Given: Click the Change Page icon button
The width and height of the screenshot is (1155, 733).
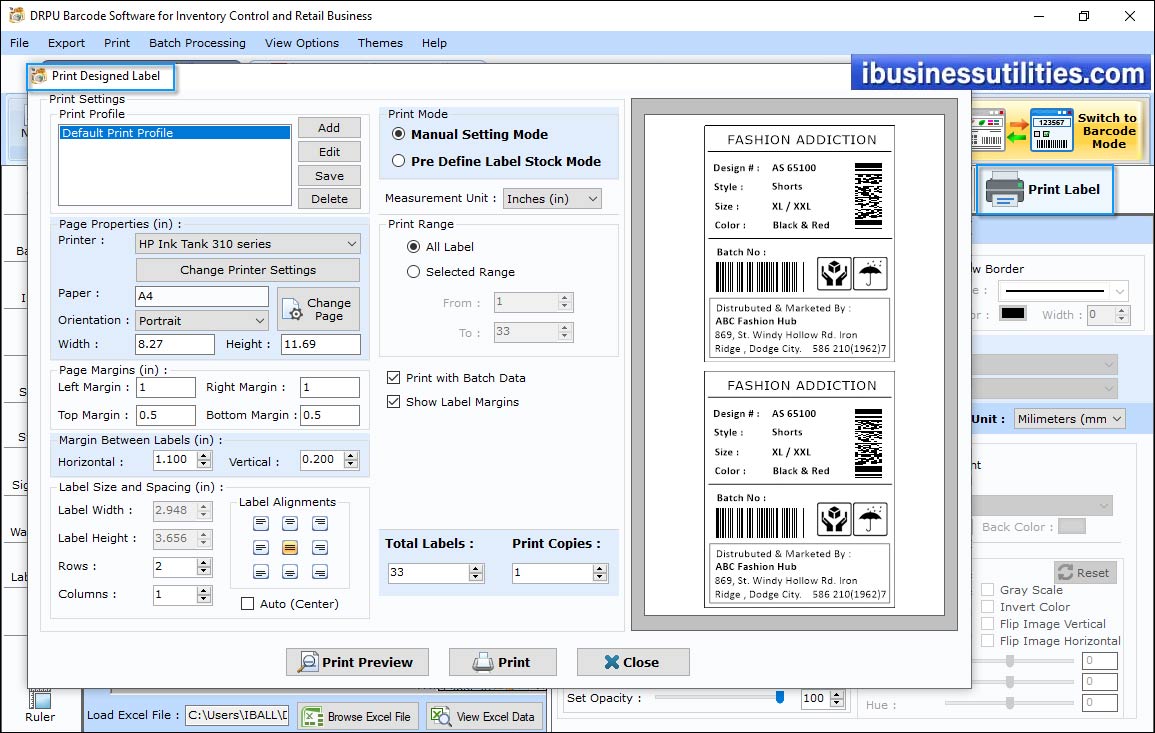Looking at the screenshot, I should coord(318,309).
